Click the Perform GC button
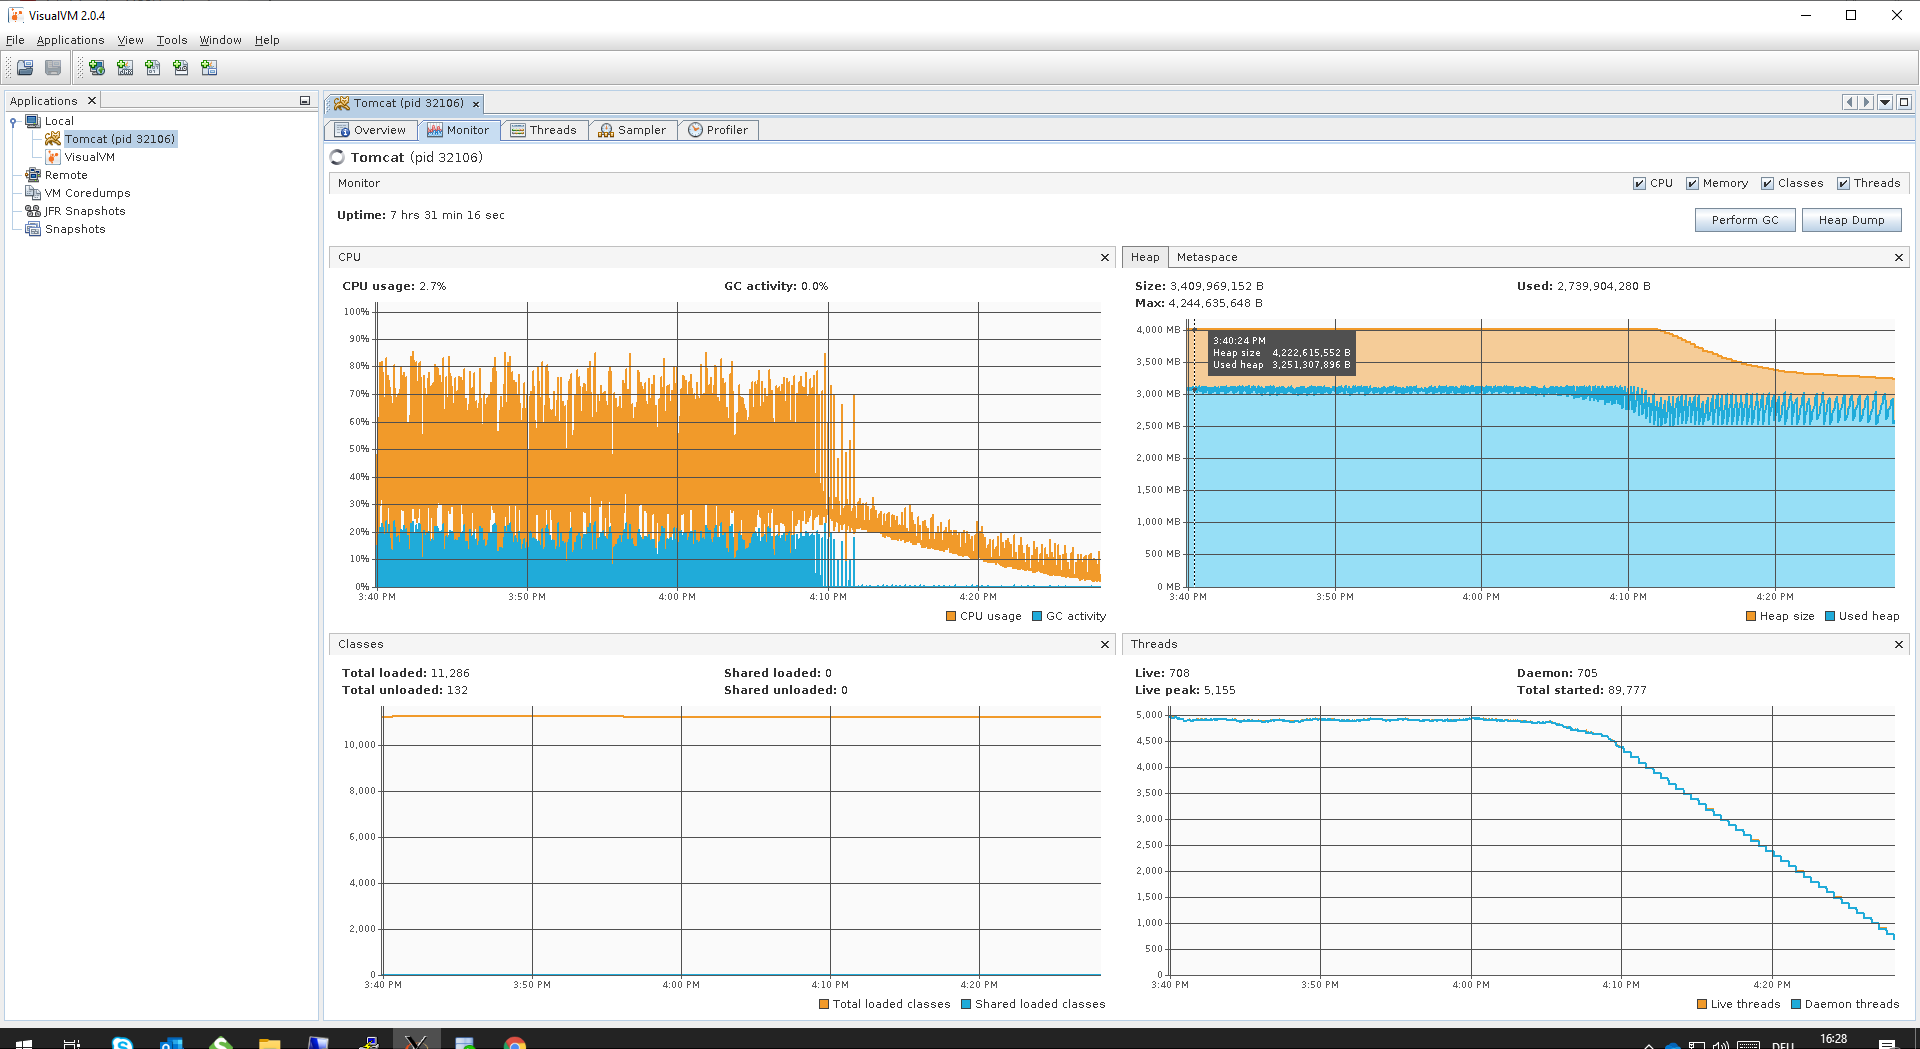This screenshot has height=1049, width=1920. [x=1745, y=220]
